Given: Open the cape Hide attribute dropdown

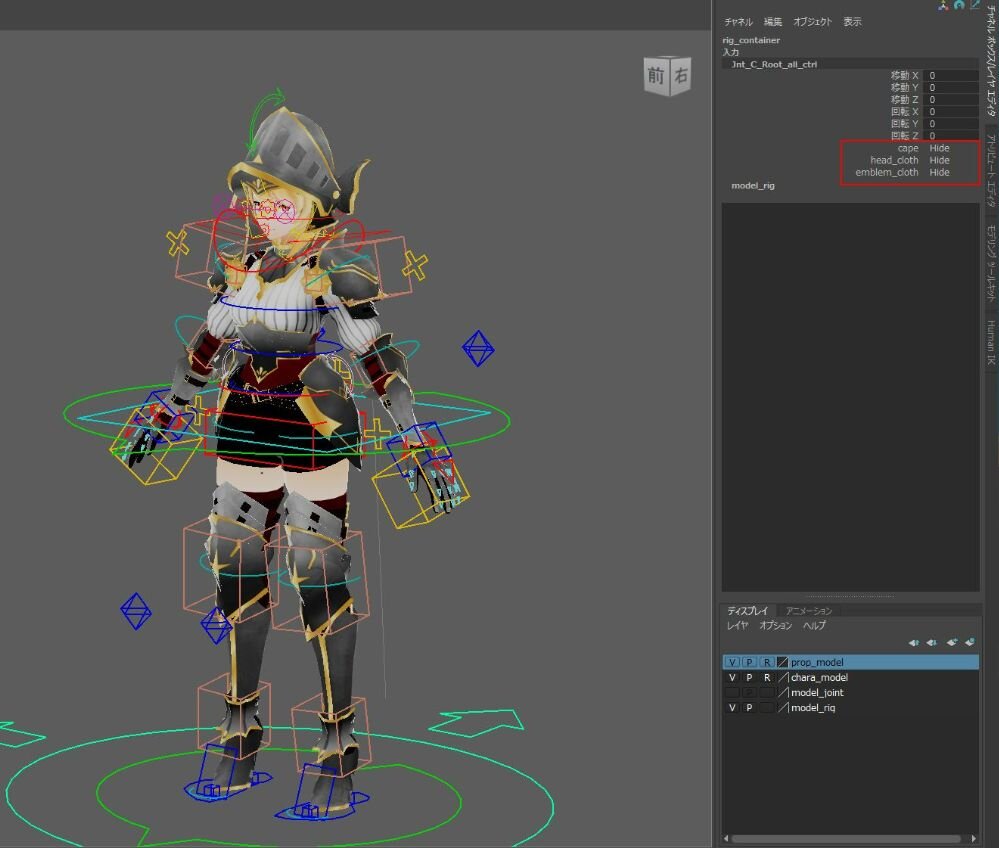Looking at the screenshot, I should [x=939, y=148].
